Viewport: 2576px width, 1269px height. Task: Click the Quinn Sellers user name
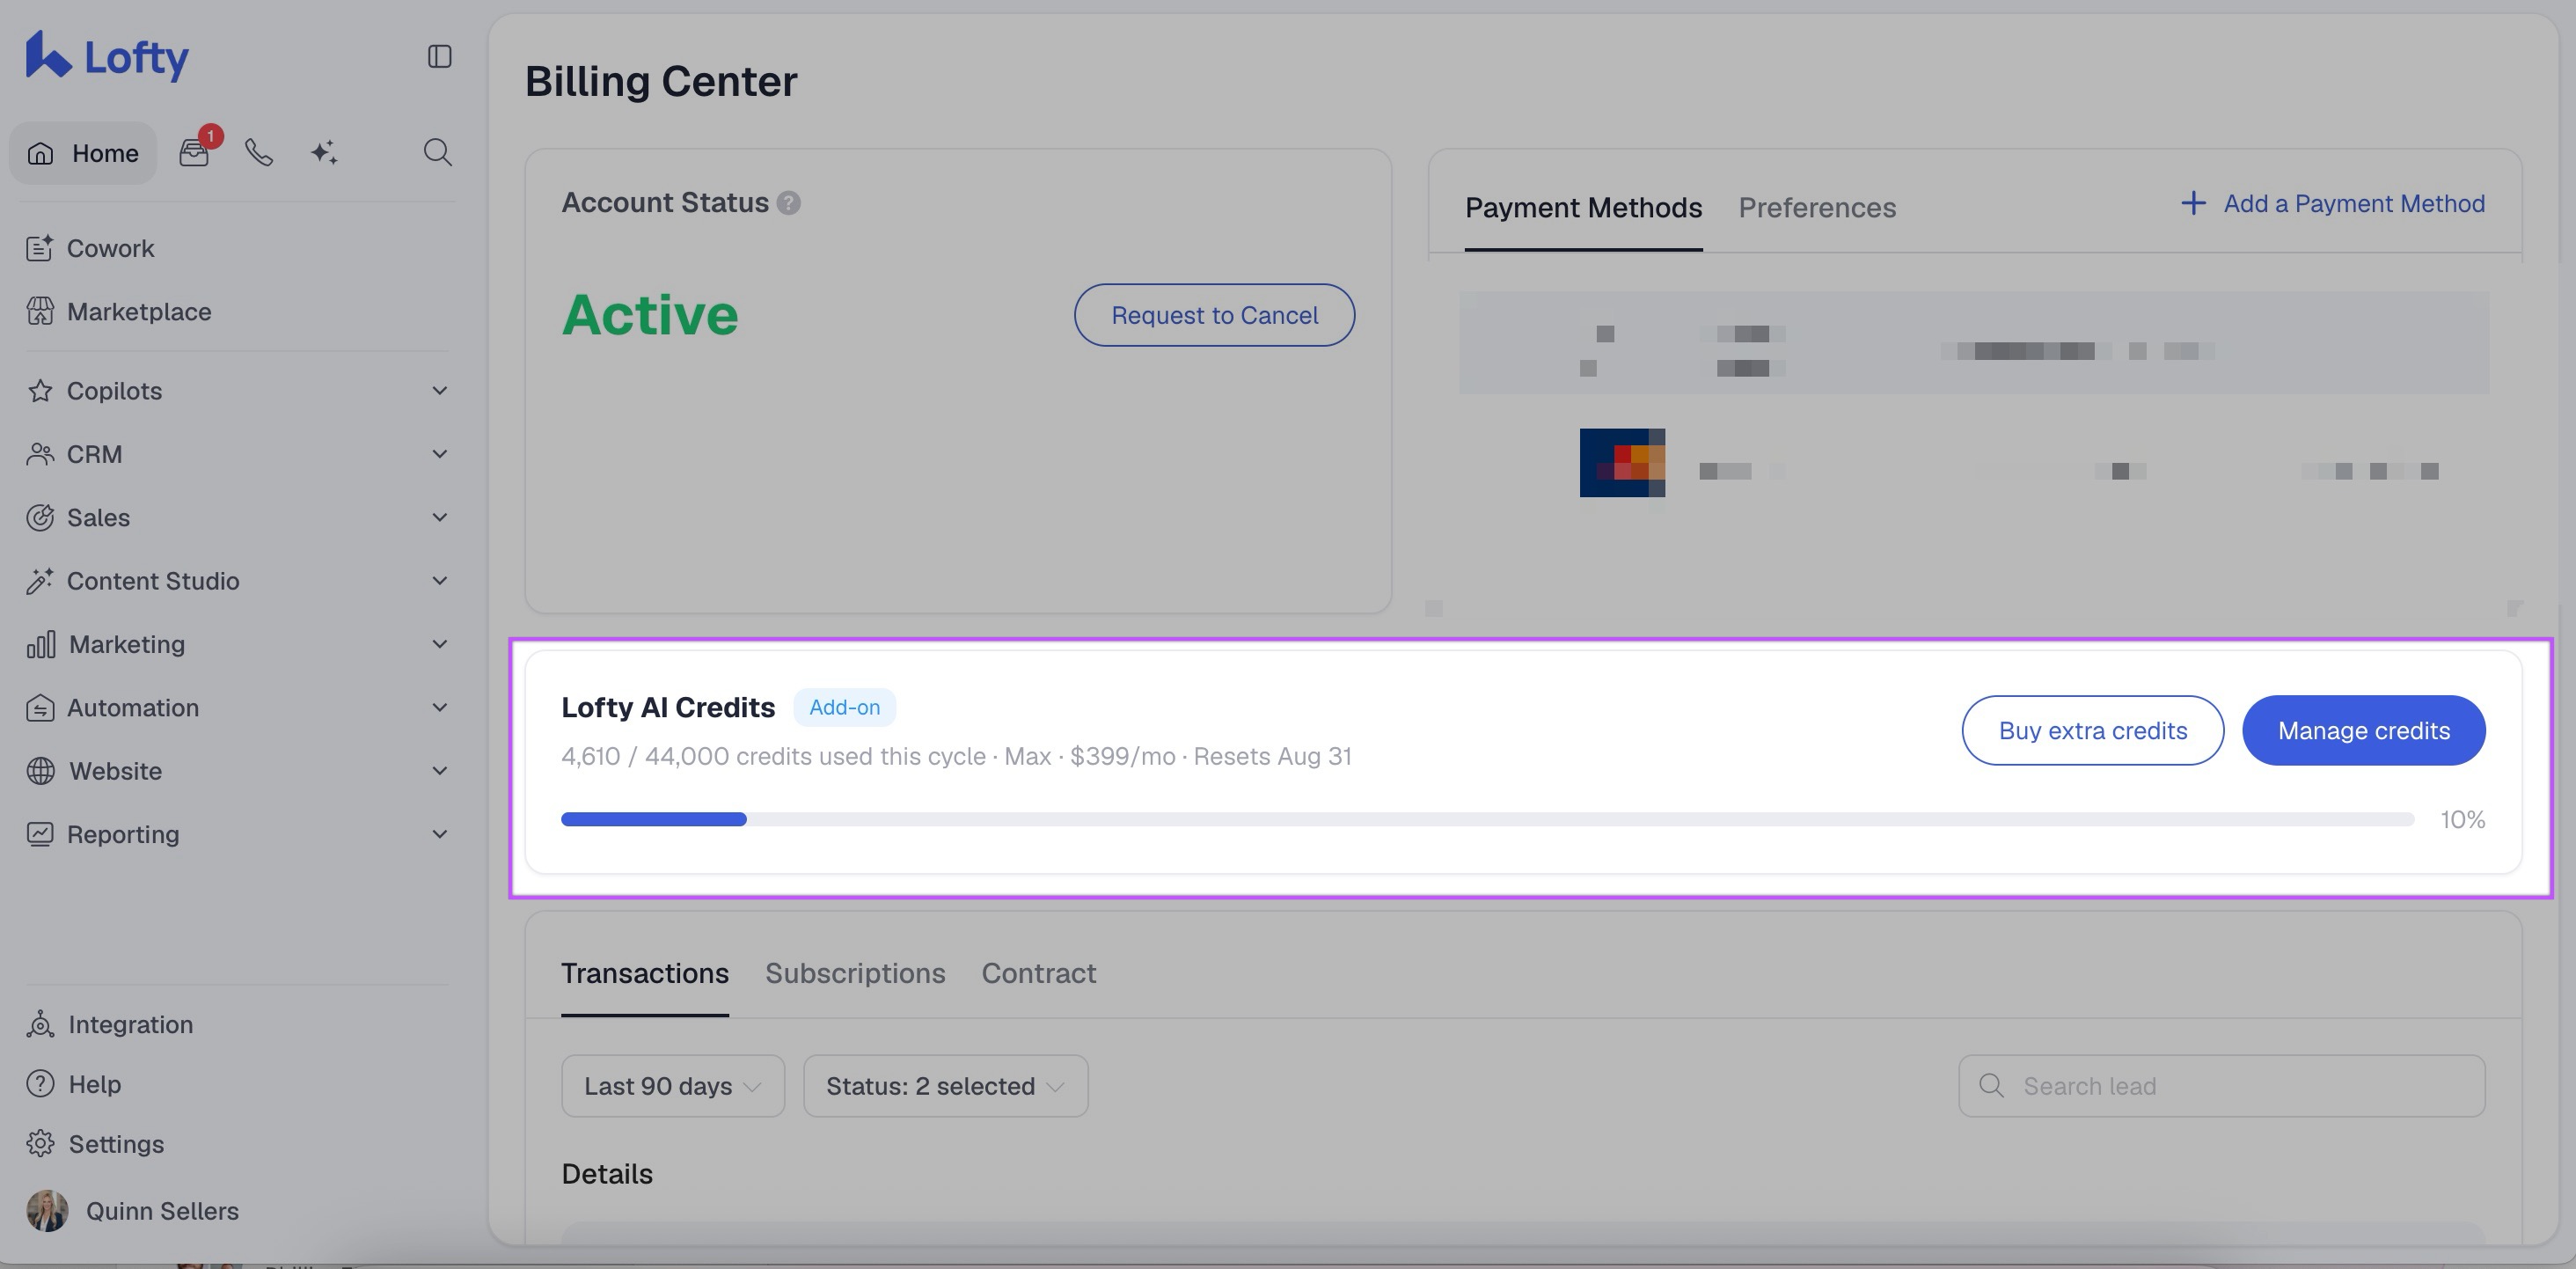coord(162,1211)
